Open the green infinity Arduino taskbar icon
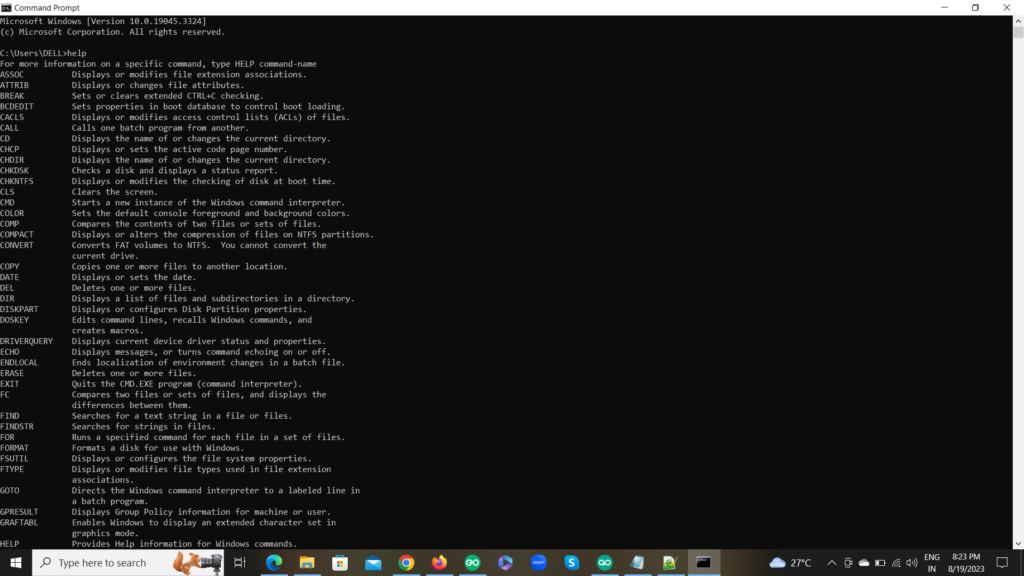Image resolution: width=1024 pixels, height=576 pixels. pos(605,562)
